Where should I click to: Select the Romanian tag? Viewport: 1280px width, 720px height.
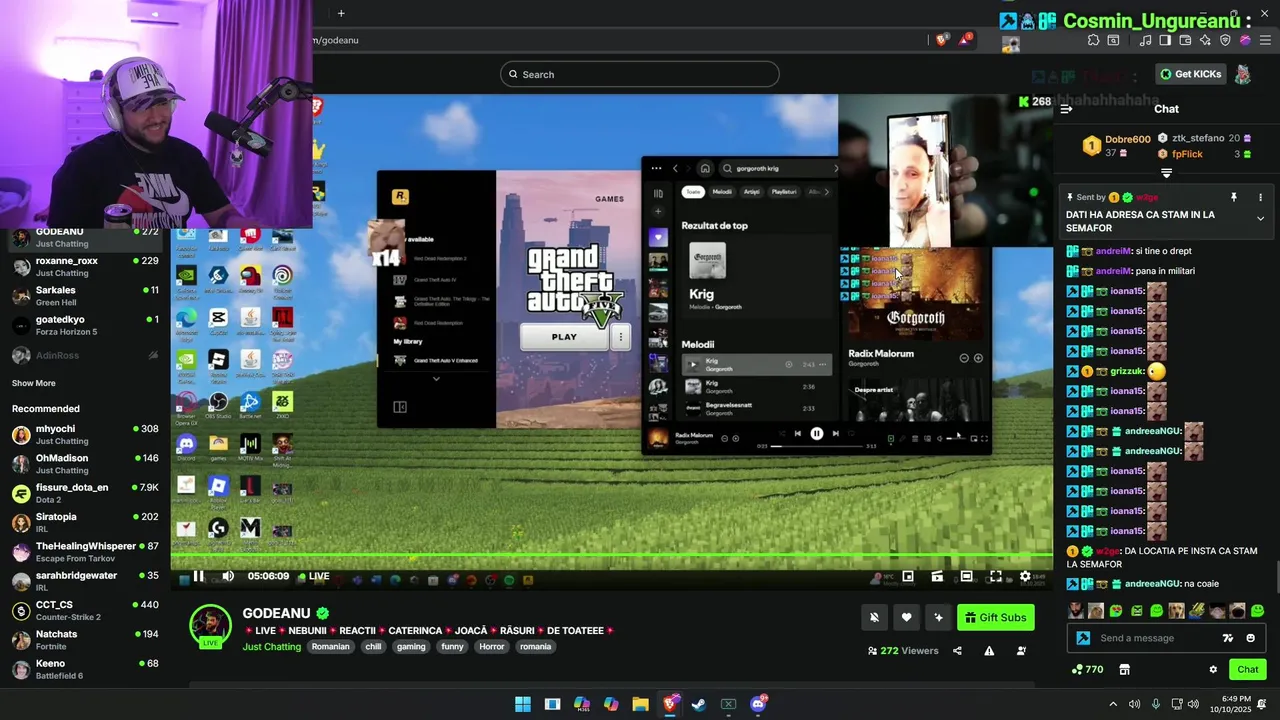[x=330, y=647]
